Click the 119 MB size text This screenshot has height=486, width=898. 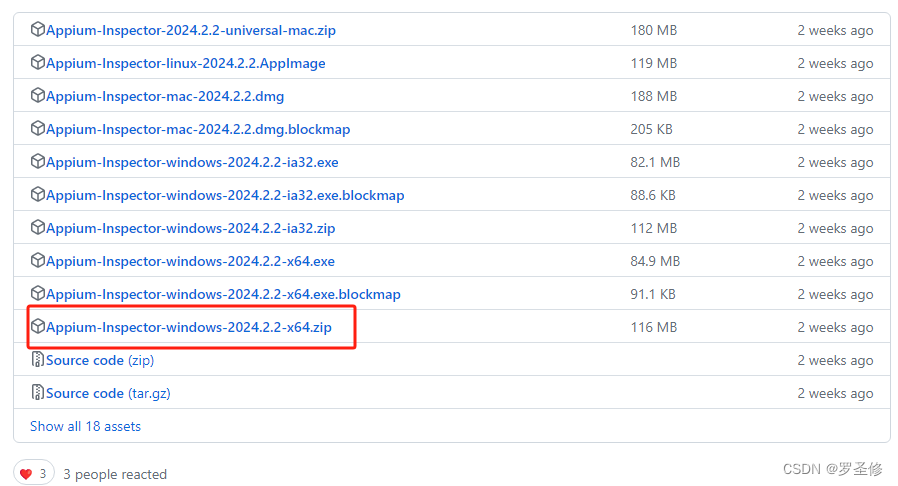pyautogui.click(x=654, y=64)
